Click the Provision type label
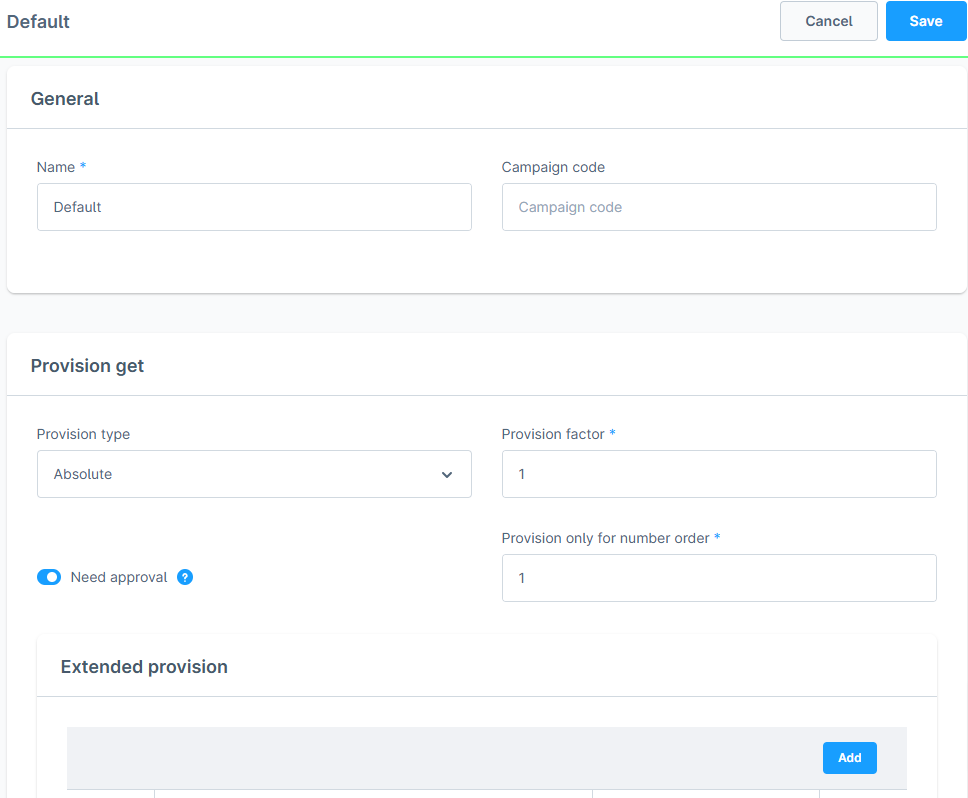 83,434
